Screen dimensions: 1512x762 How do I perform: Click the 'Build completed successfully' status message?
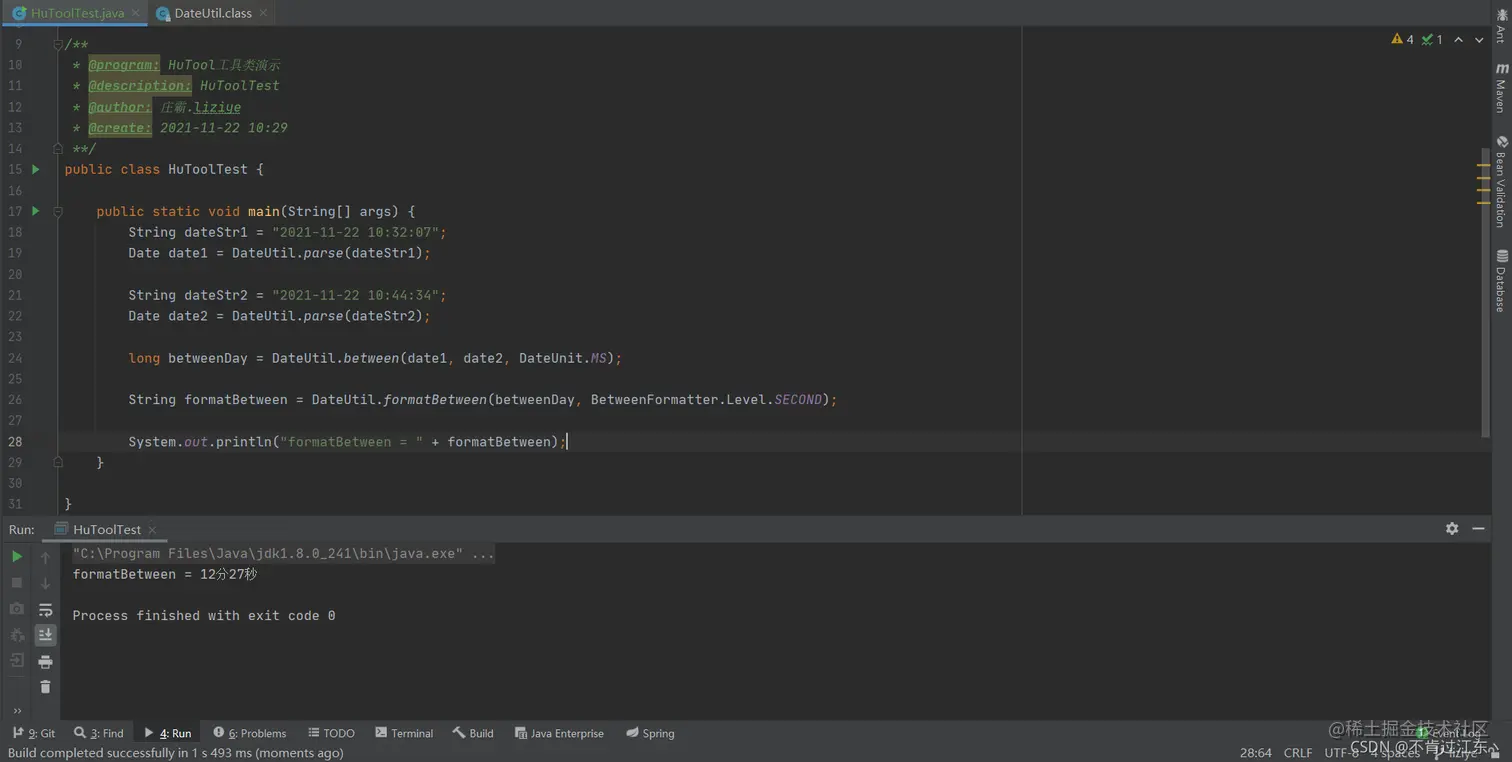(x=176, y=753)
